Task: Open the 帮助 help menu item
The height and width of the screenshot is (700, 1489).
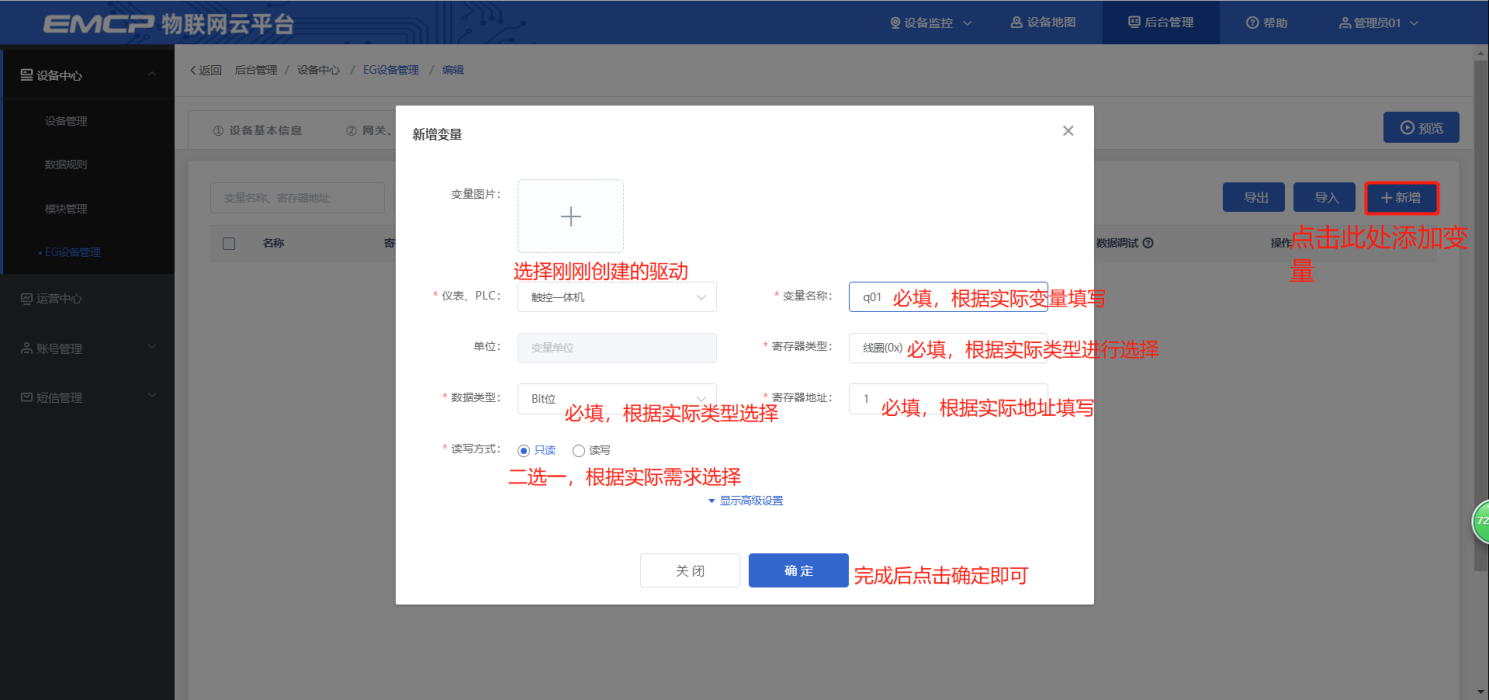Action: coord(1266,22)
